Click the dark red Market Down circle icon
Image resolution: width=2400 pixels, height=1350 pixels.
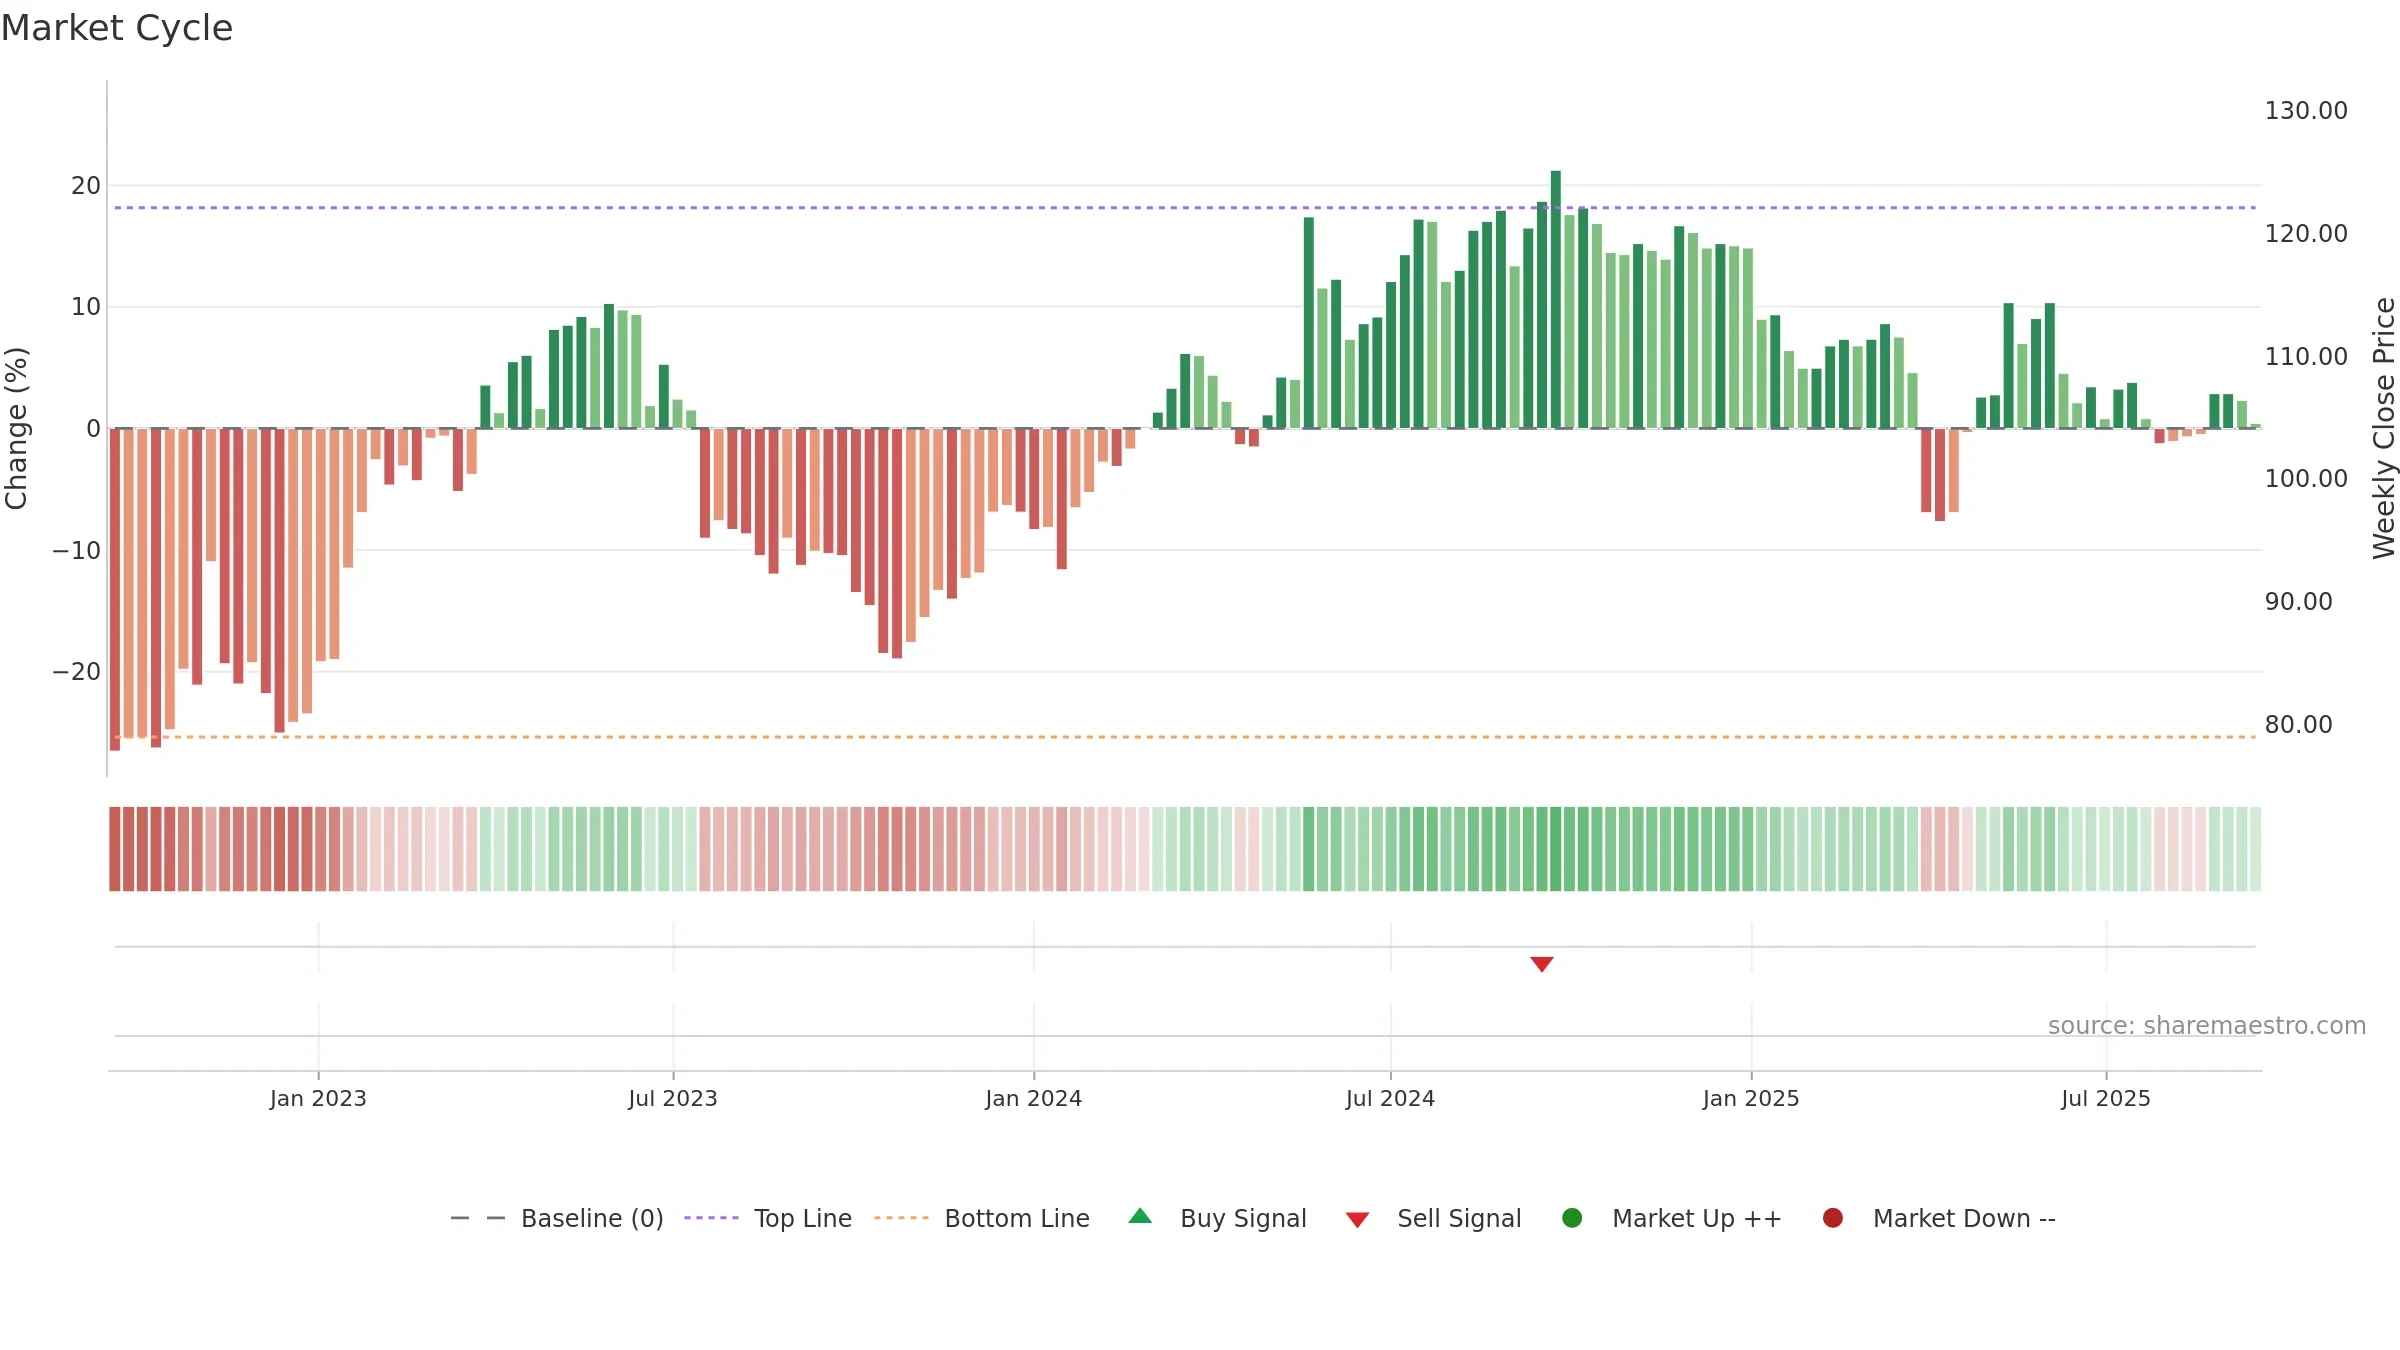[x=1833, y=1218]
